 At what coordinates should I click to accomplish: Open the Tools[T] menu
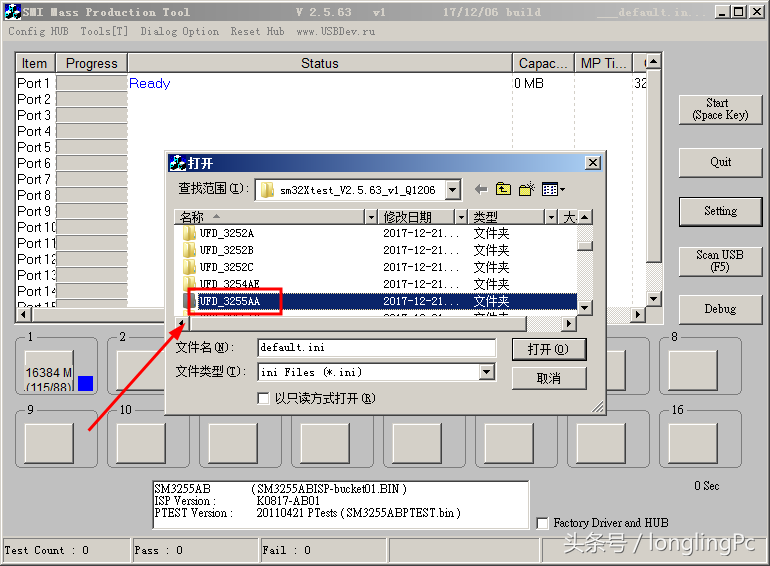tap(104, 31)
